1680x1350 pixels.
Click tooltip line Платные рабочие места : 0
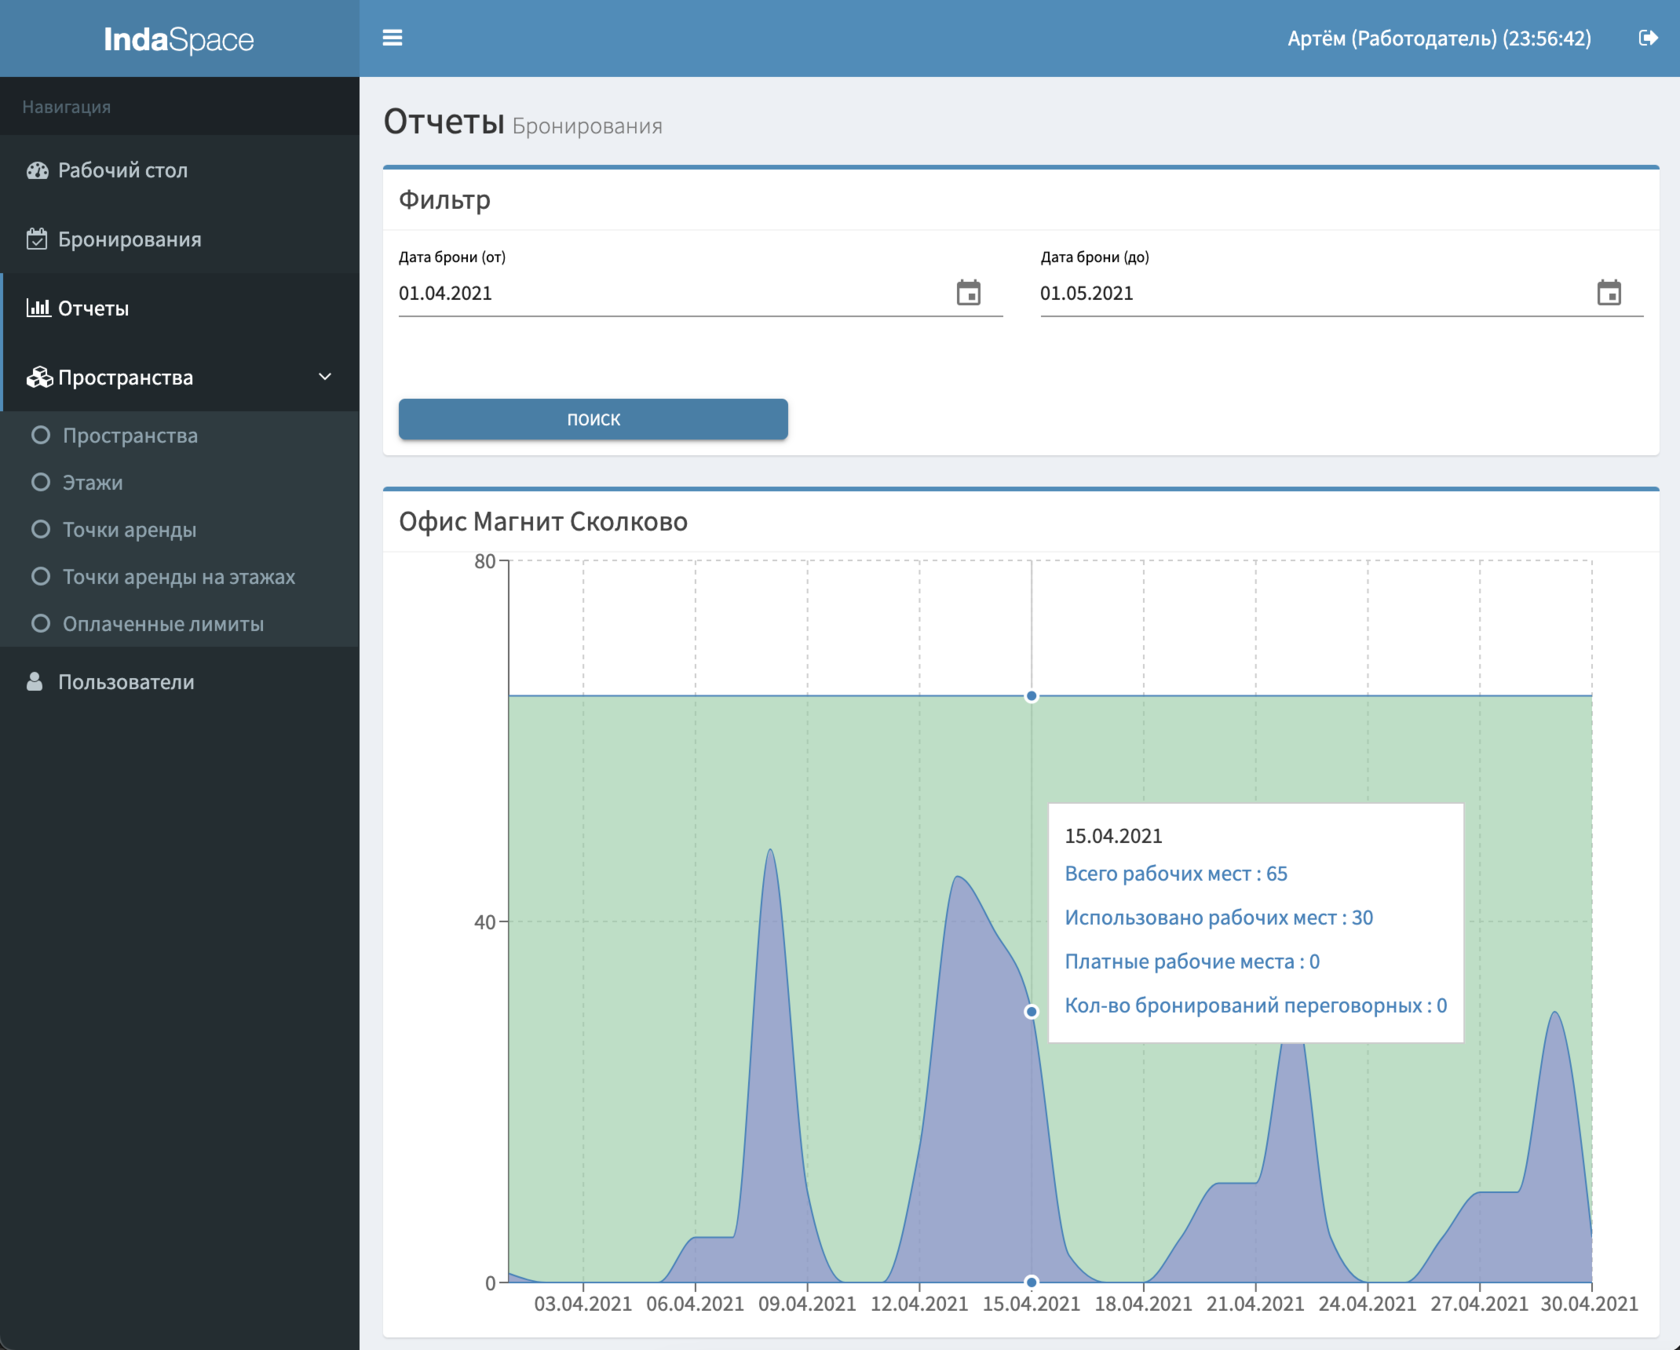[x=1192, y=961]
